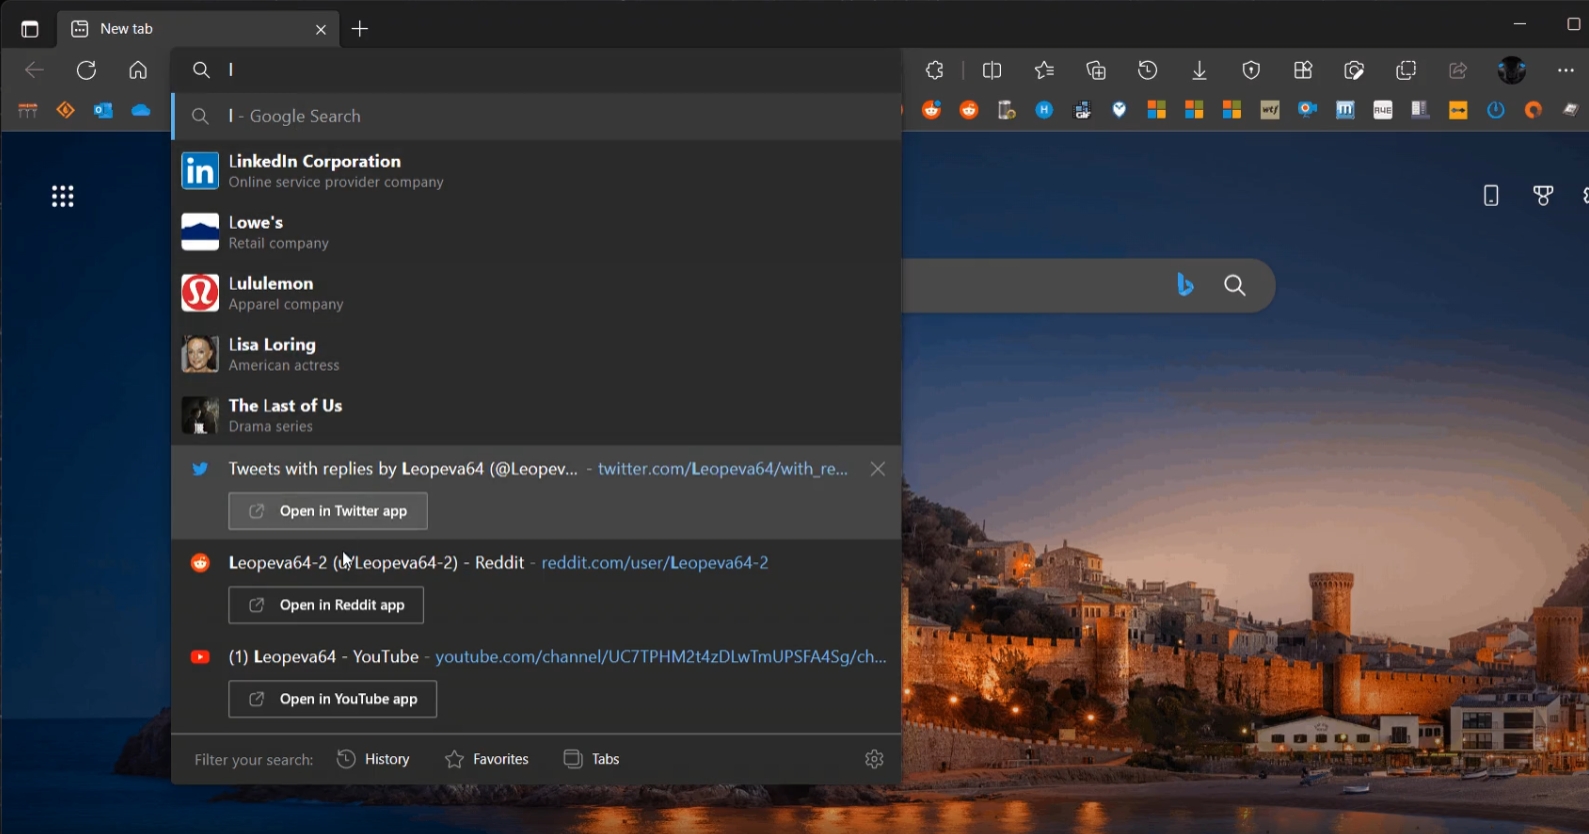Open the Extensions puzzle icon

pos(935,70)
